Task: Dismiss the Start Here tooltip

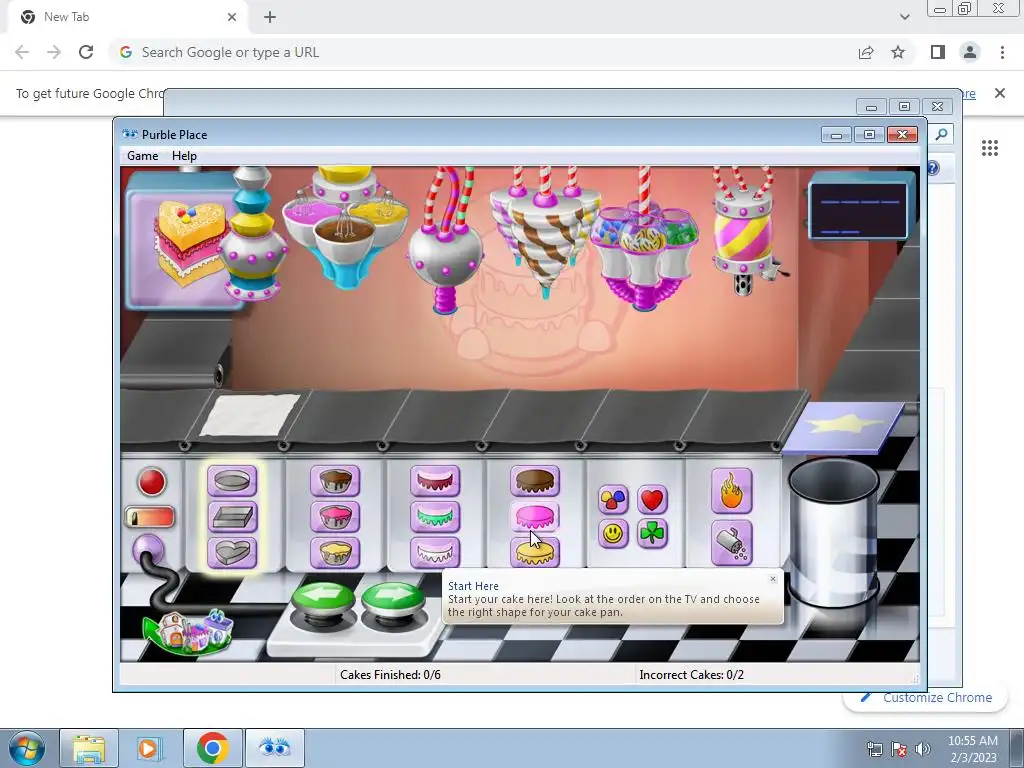Action: [x=773, y=579]
